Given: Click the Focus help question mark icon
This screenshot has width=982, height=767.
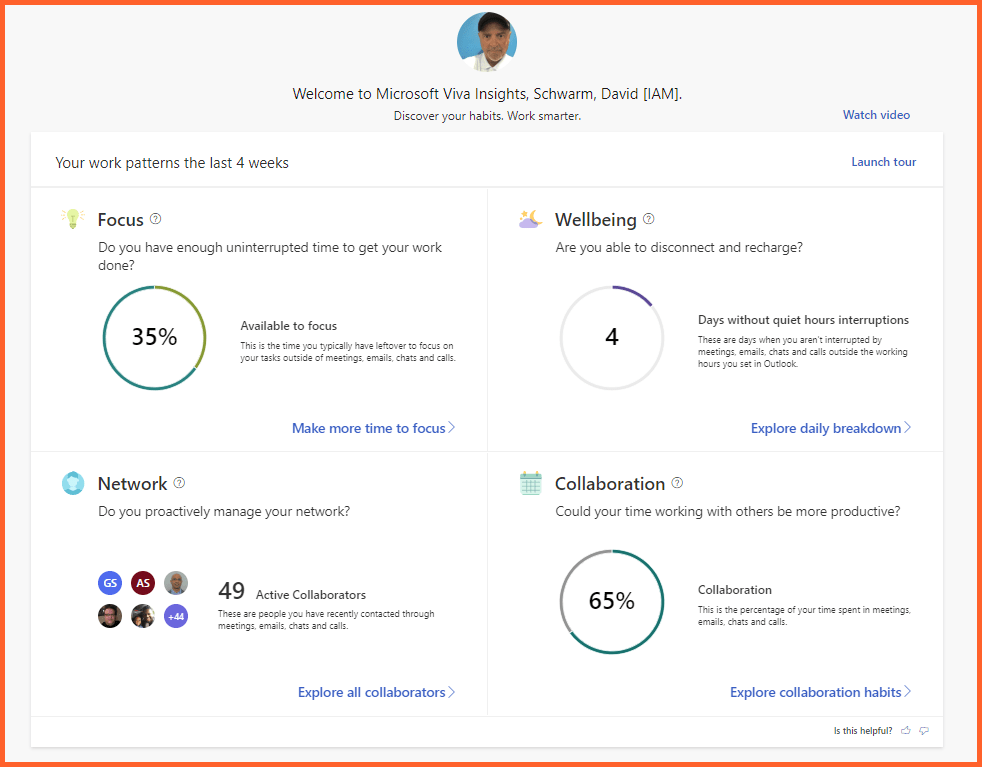Looking at the screenshot, I should (155, 219).
